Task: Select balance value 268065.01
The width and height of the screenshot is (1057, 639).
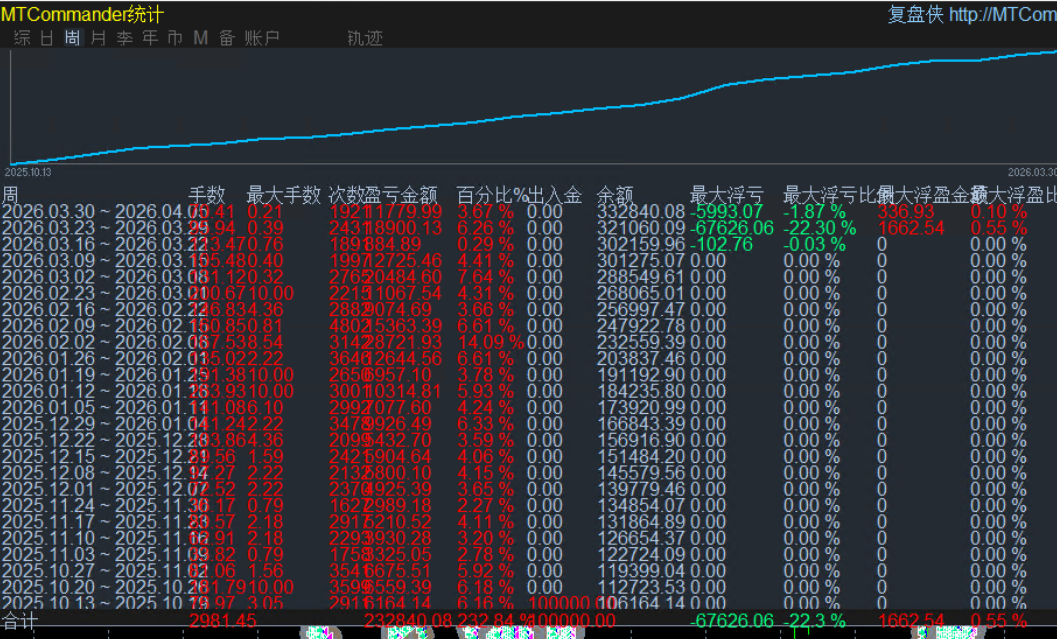Action: click(640, 293)
